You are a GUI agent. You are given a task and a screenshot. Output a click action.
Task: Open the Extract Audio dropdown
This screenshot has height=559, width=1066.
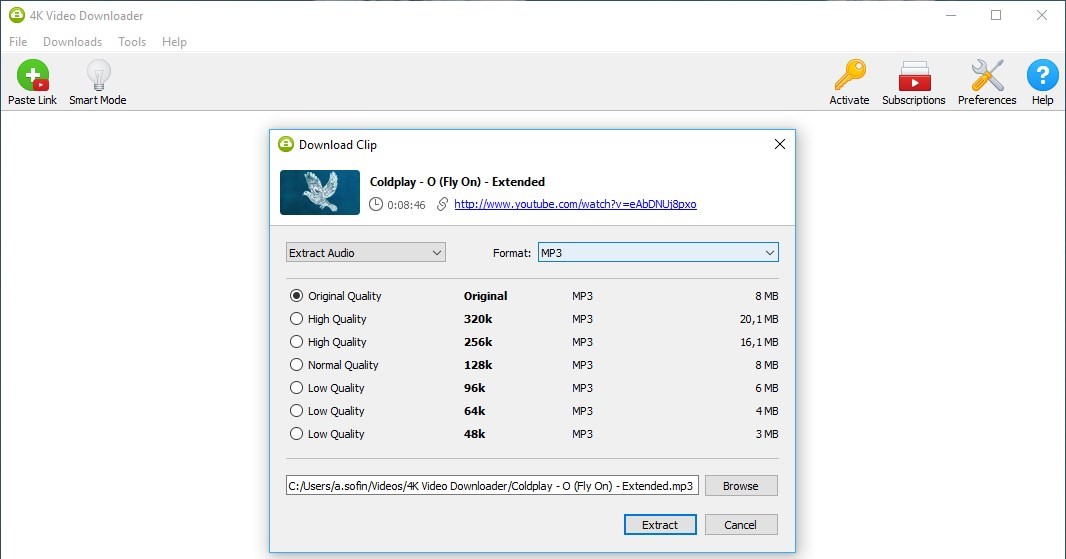tap(366, 252)
